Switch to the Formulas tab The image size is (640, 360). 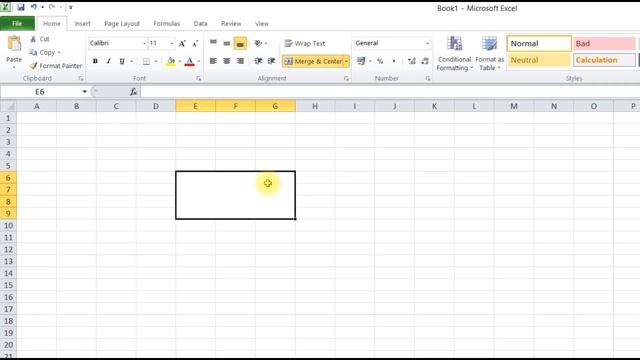click(x=167, y=24)
